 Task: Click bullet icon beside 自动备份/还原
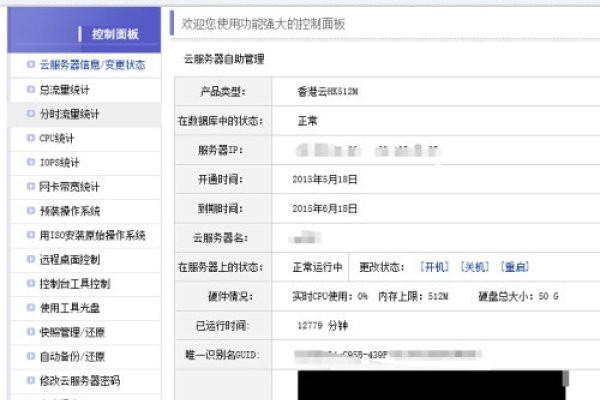coord(31,356)
